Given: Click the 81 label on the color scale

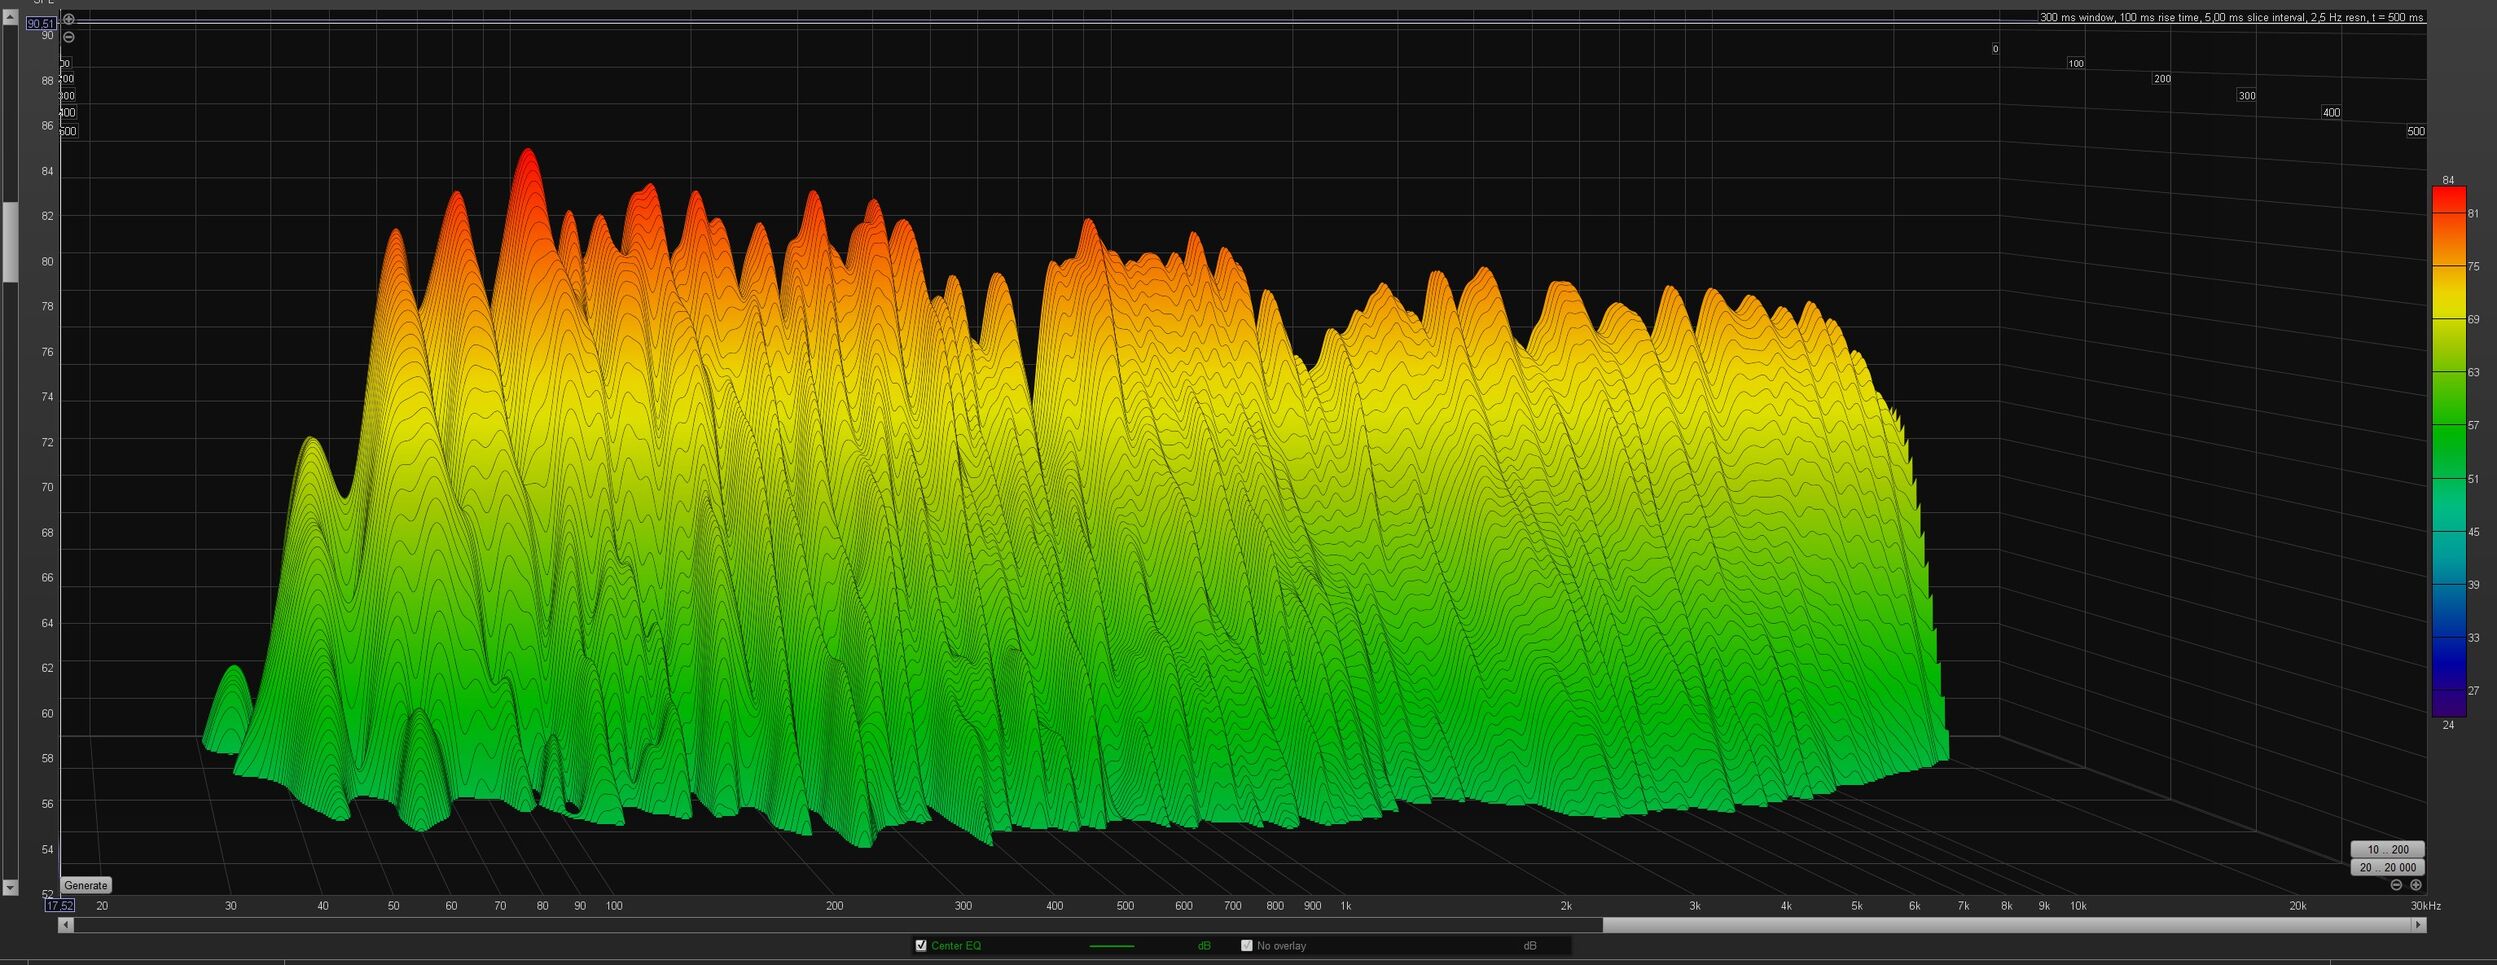Looking at the screenshot, I should point(2473,214).
